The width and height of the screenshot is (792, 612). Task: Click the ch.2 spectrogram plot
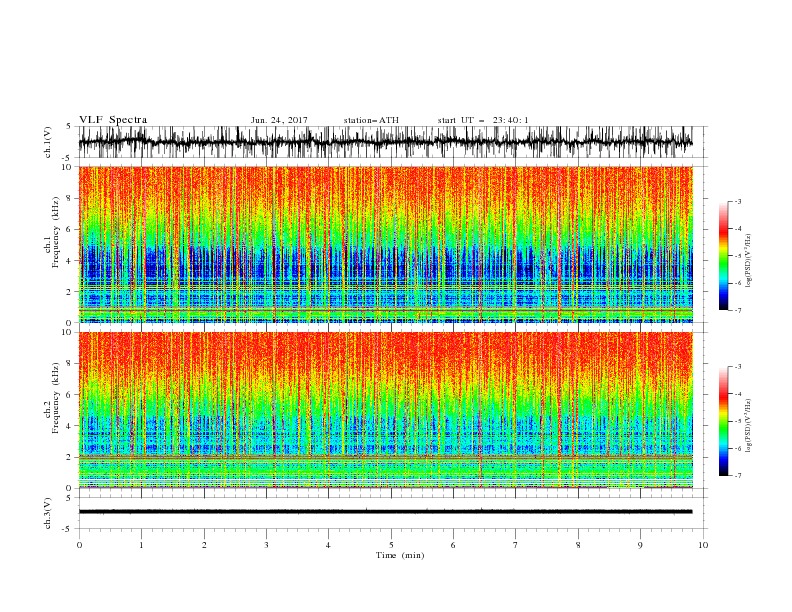(x=385, y=410)
